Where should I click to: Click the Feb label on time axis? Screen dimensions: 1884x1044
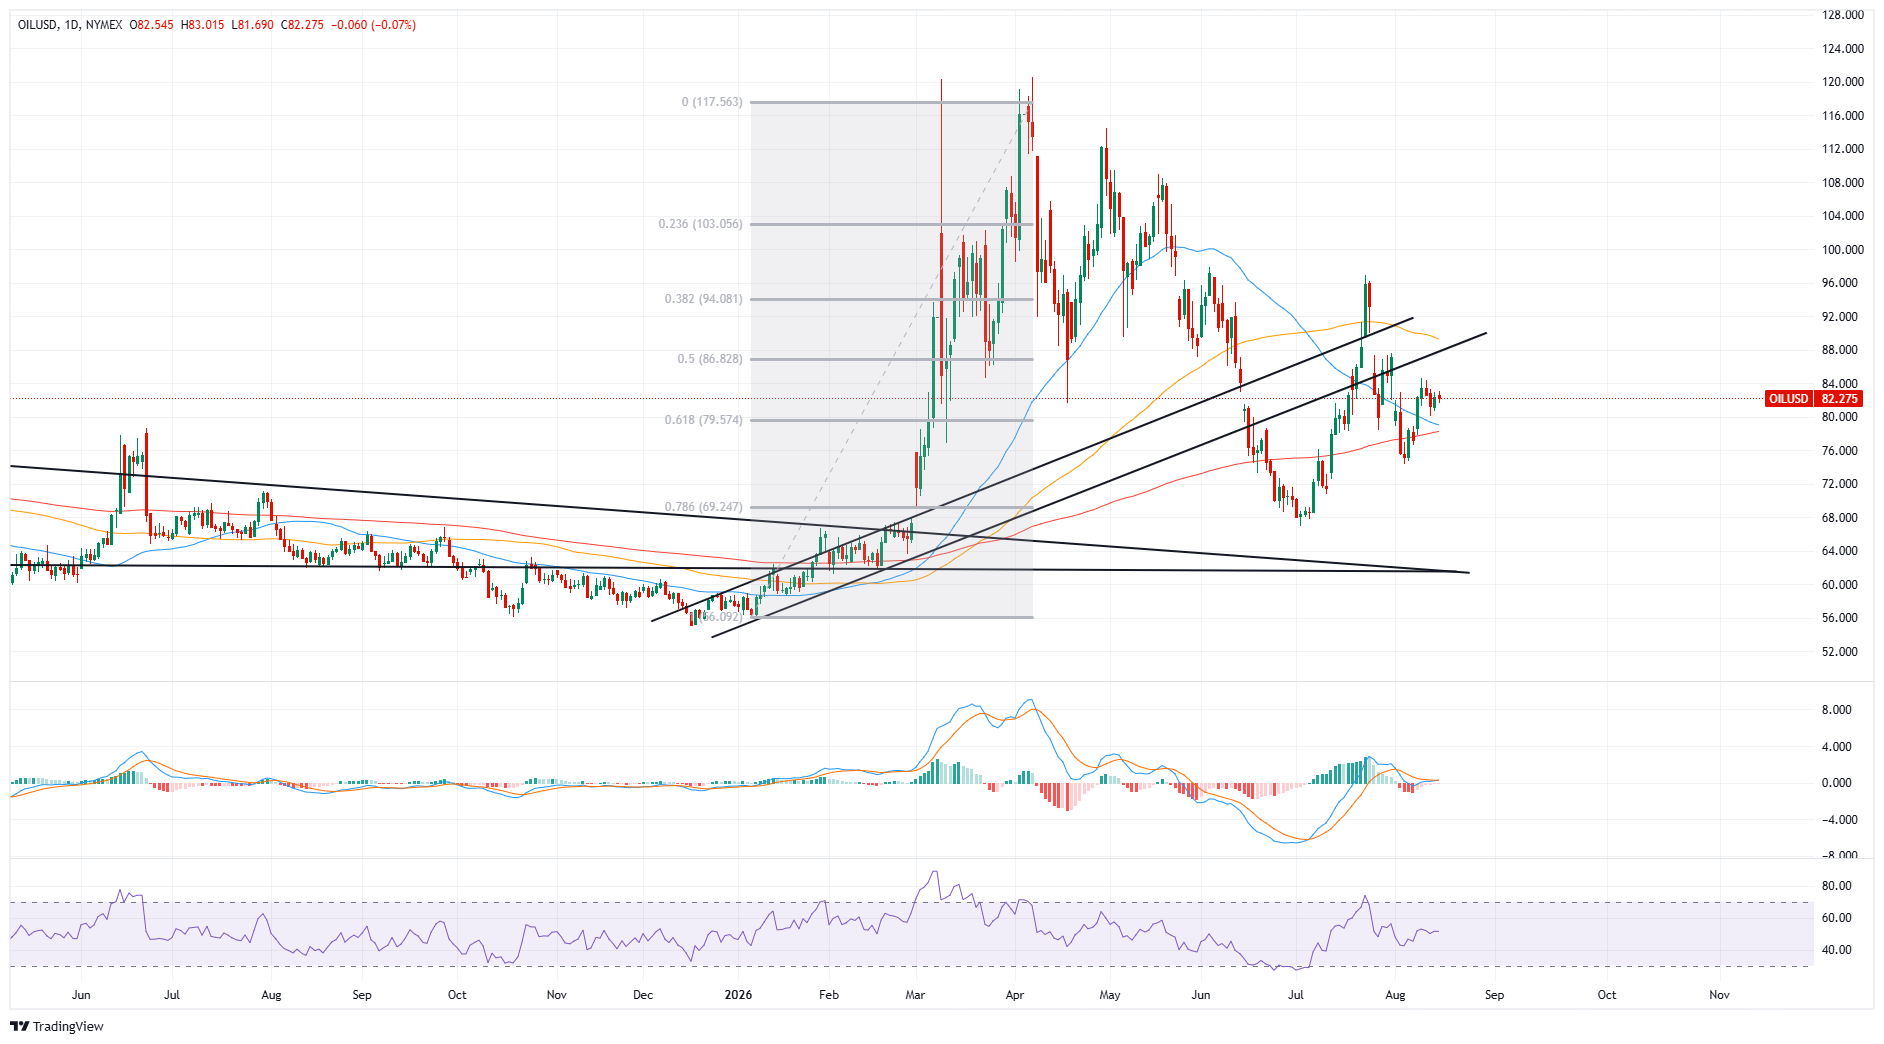(829, 995)
